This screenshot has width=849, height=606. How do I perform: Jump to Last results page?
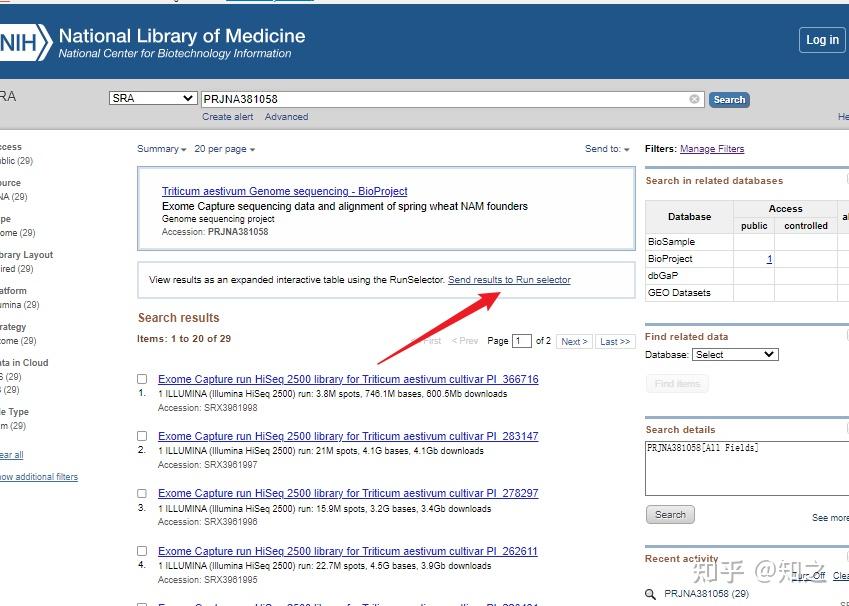615,342
